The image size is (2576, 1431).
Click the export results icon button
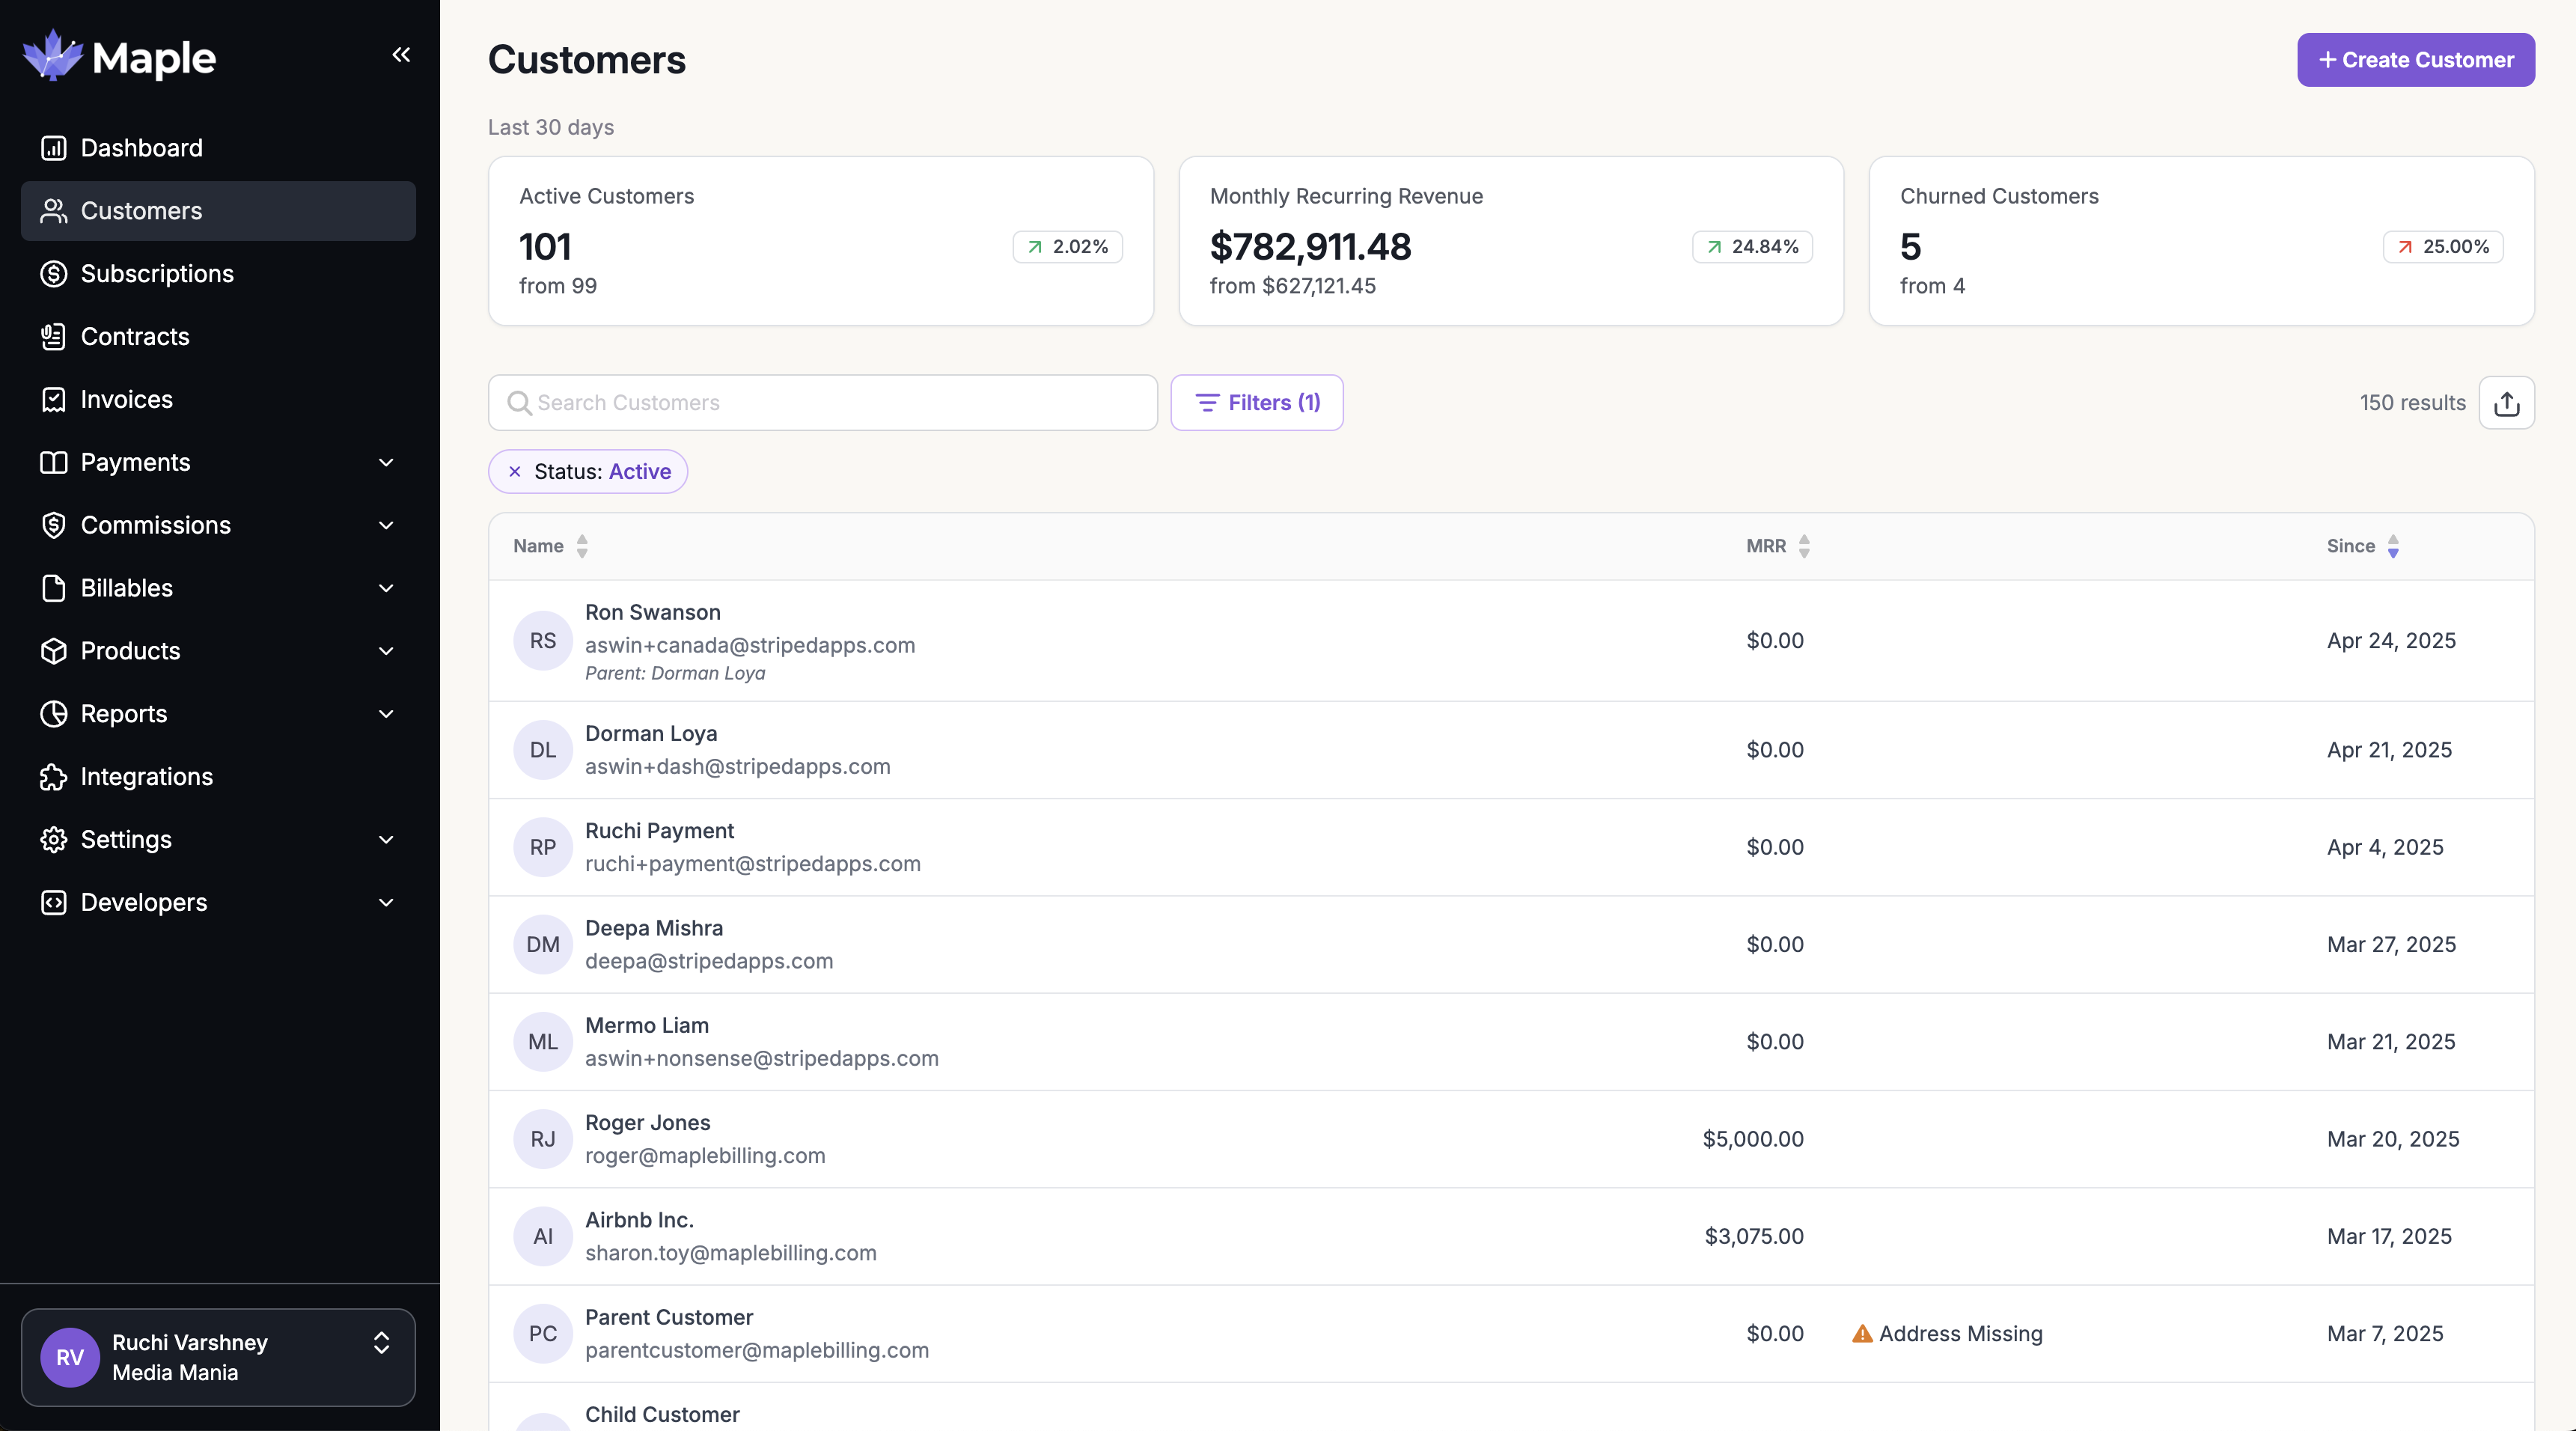[2506, 403]
